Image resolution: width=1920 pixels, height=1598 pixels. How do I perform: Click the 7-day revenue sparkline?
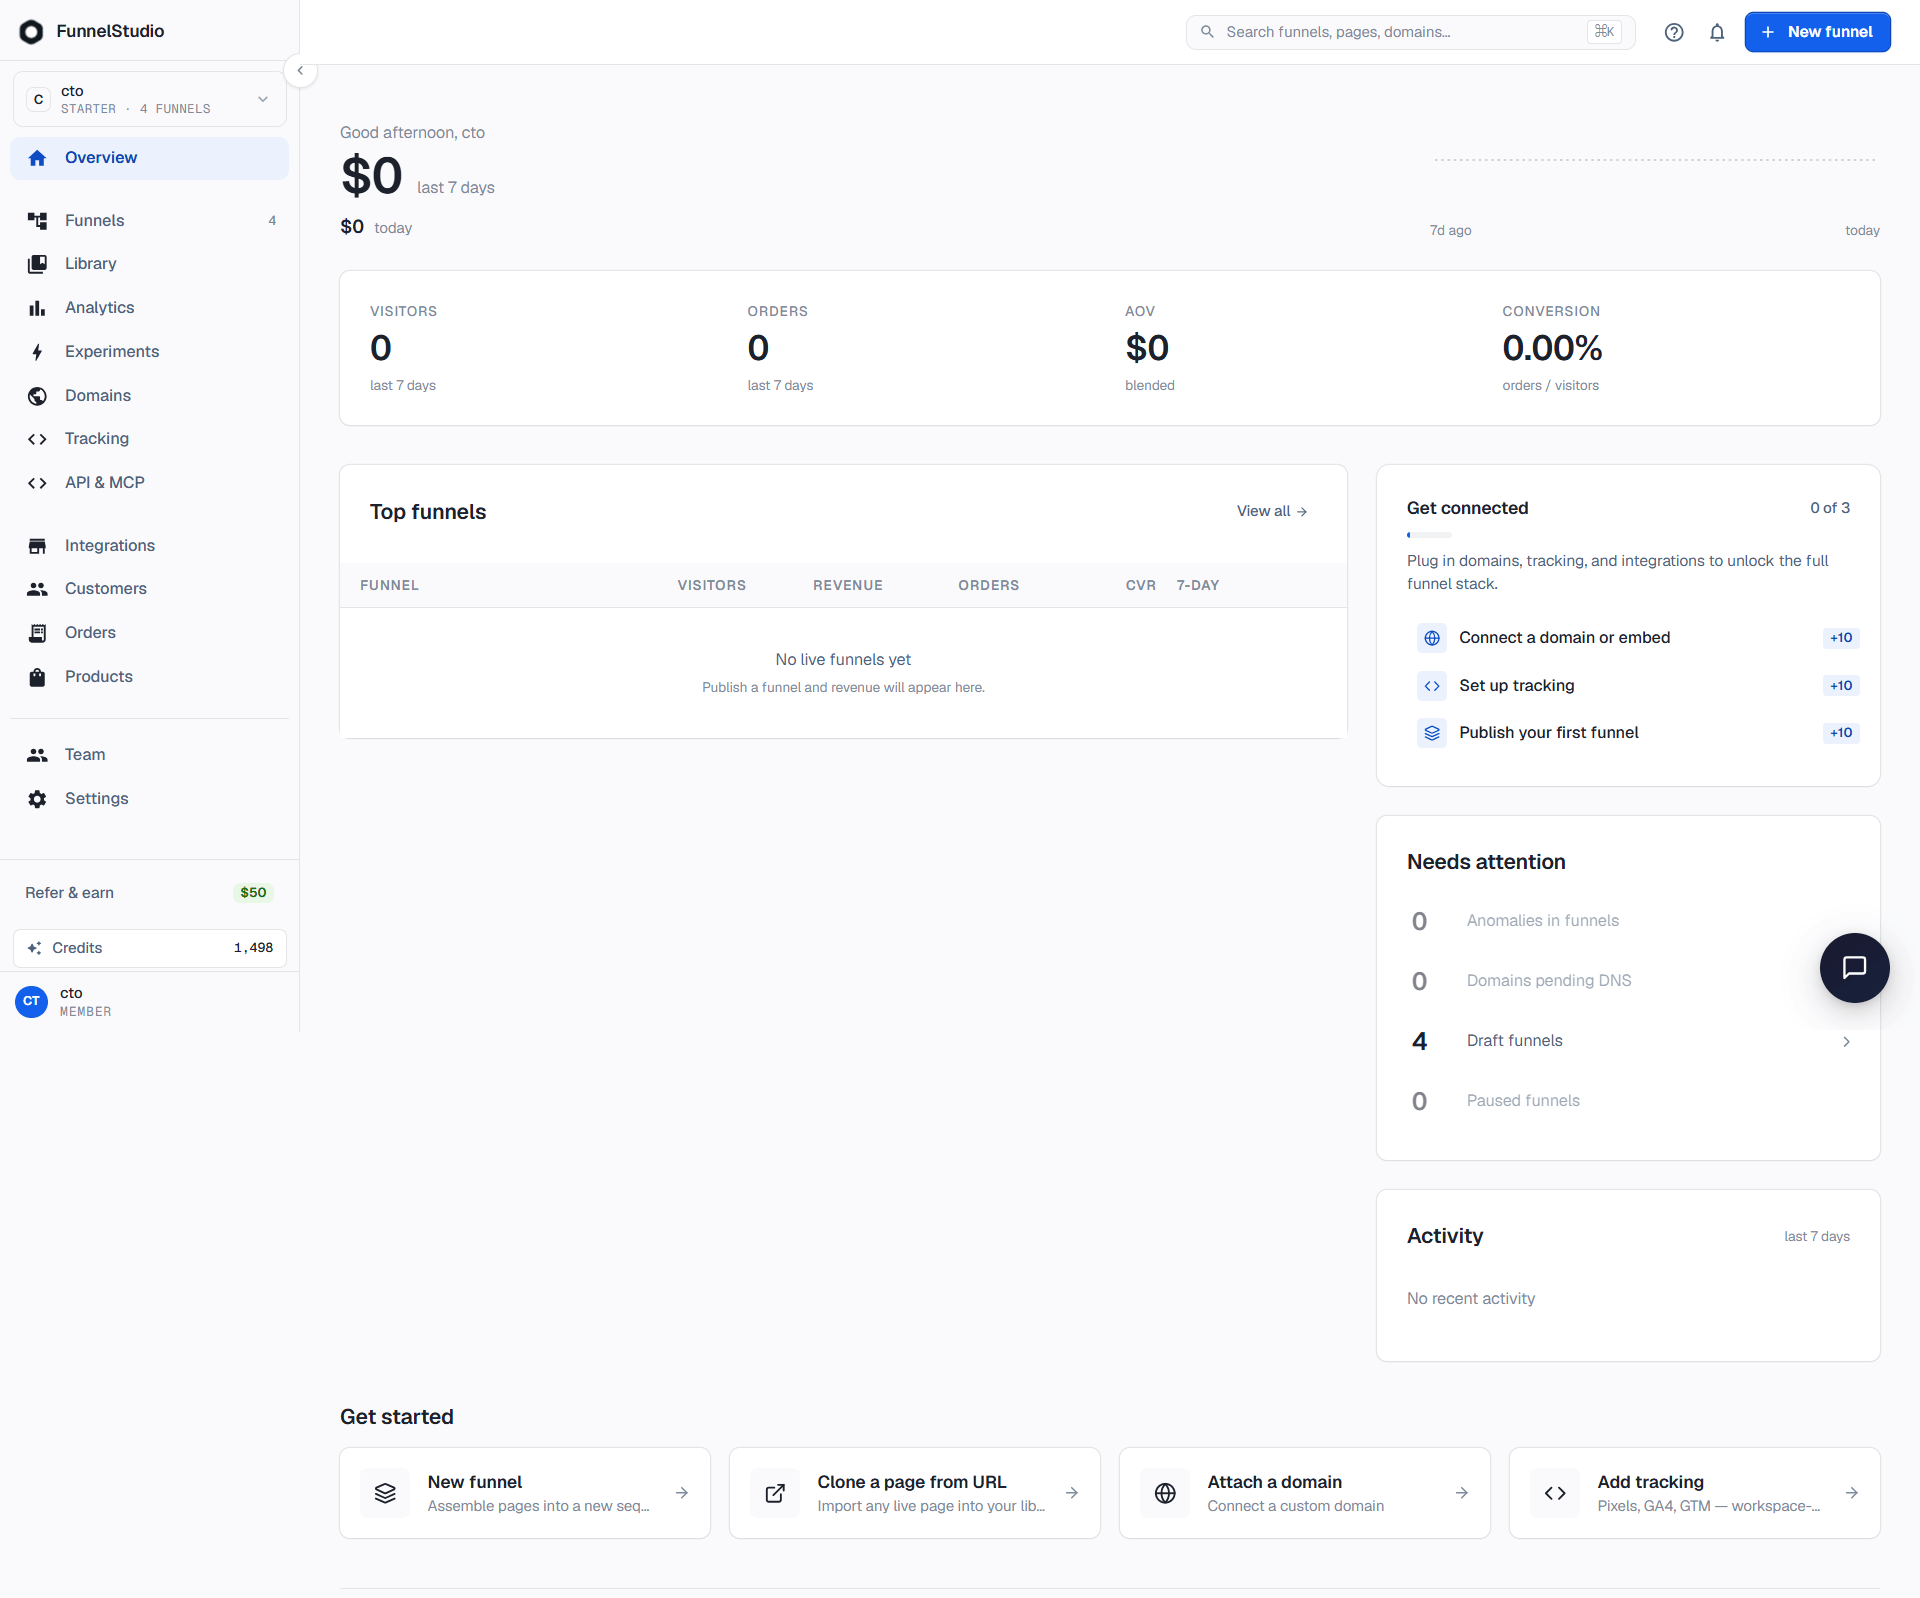(x=1654, y=160)
